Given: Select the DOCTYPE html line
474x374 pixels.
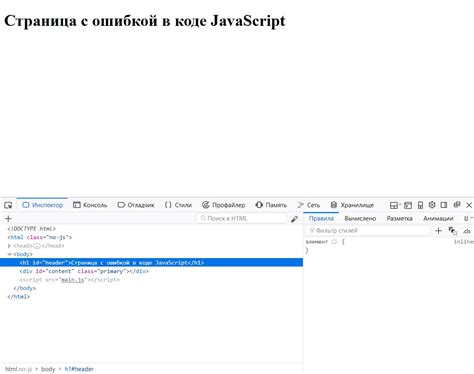Looking at the screenshot, I should 32,229.
